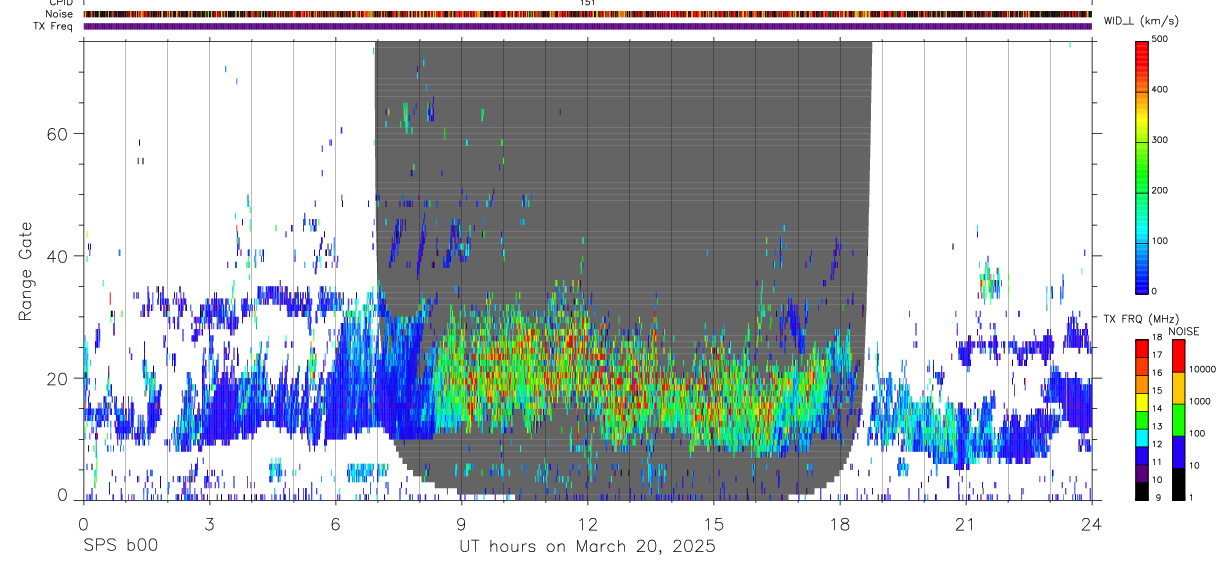Click the '400' tick on width color bar
The image size is (1228, 567).
(x=1160, y=90)
